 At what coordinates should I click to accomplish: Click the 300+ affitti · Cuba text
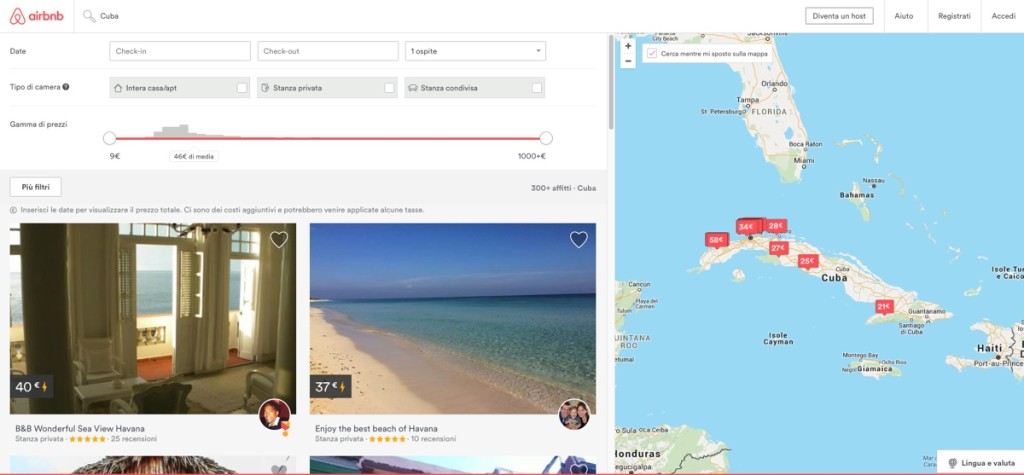(x=563, y=188)
